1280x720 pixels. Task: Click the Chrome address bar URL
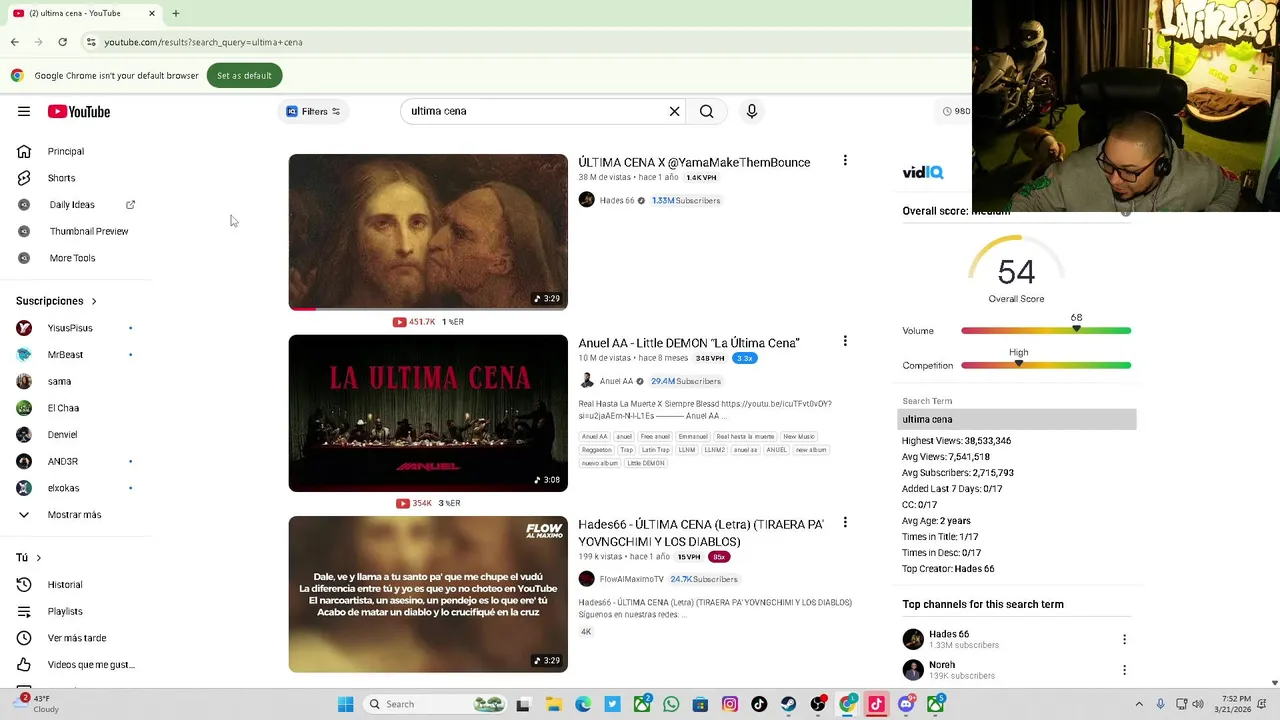tap(203, 42)
